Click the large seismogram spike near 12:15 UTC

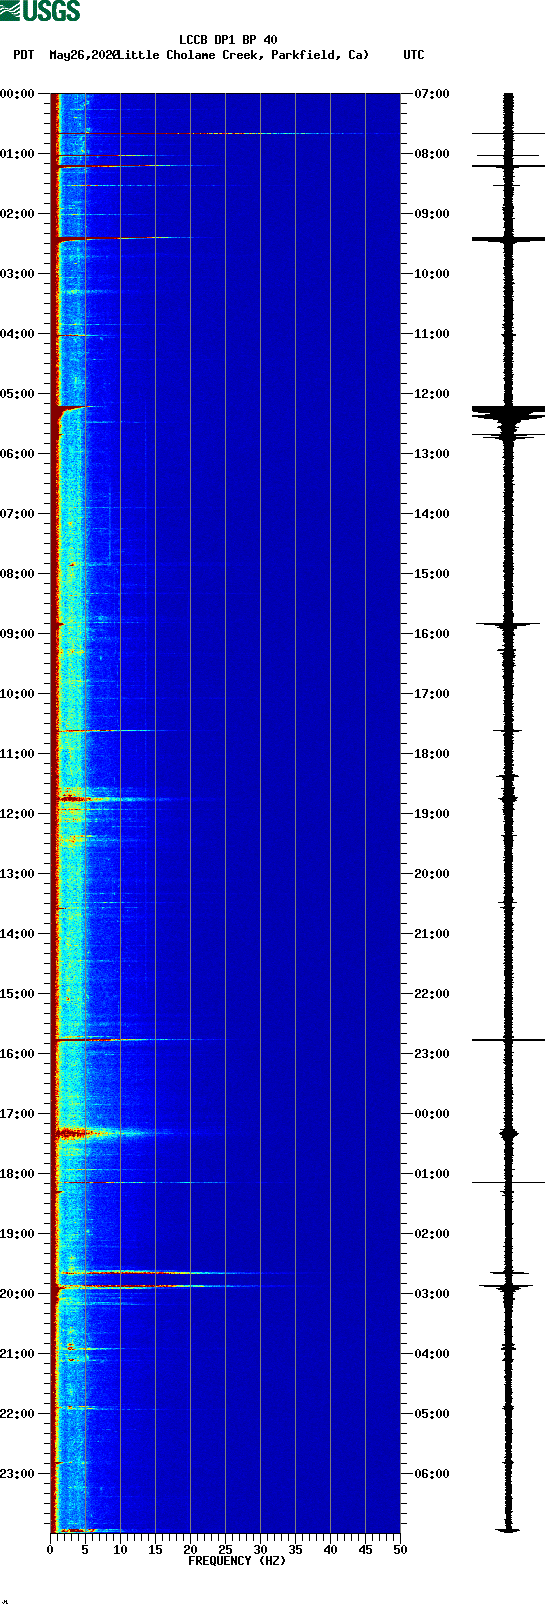point(509,415)
